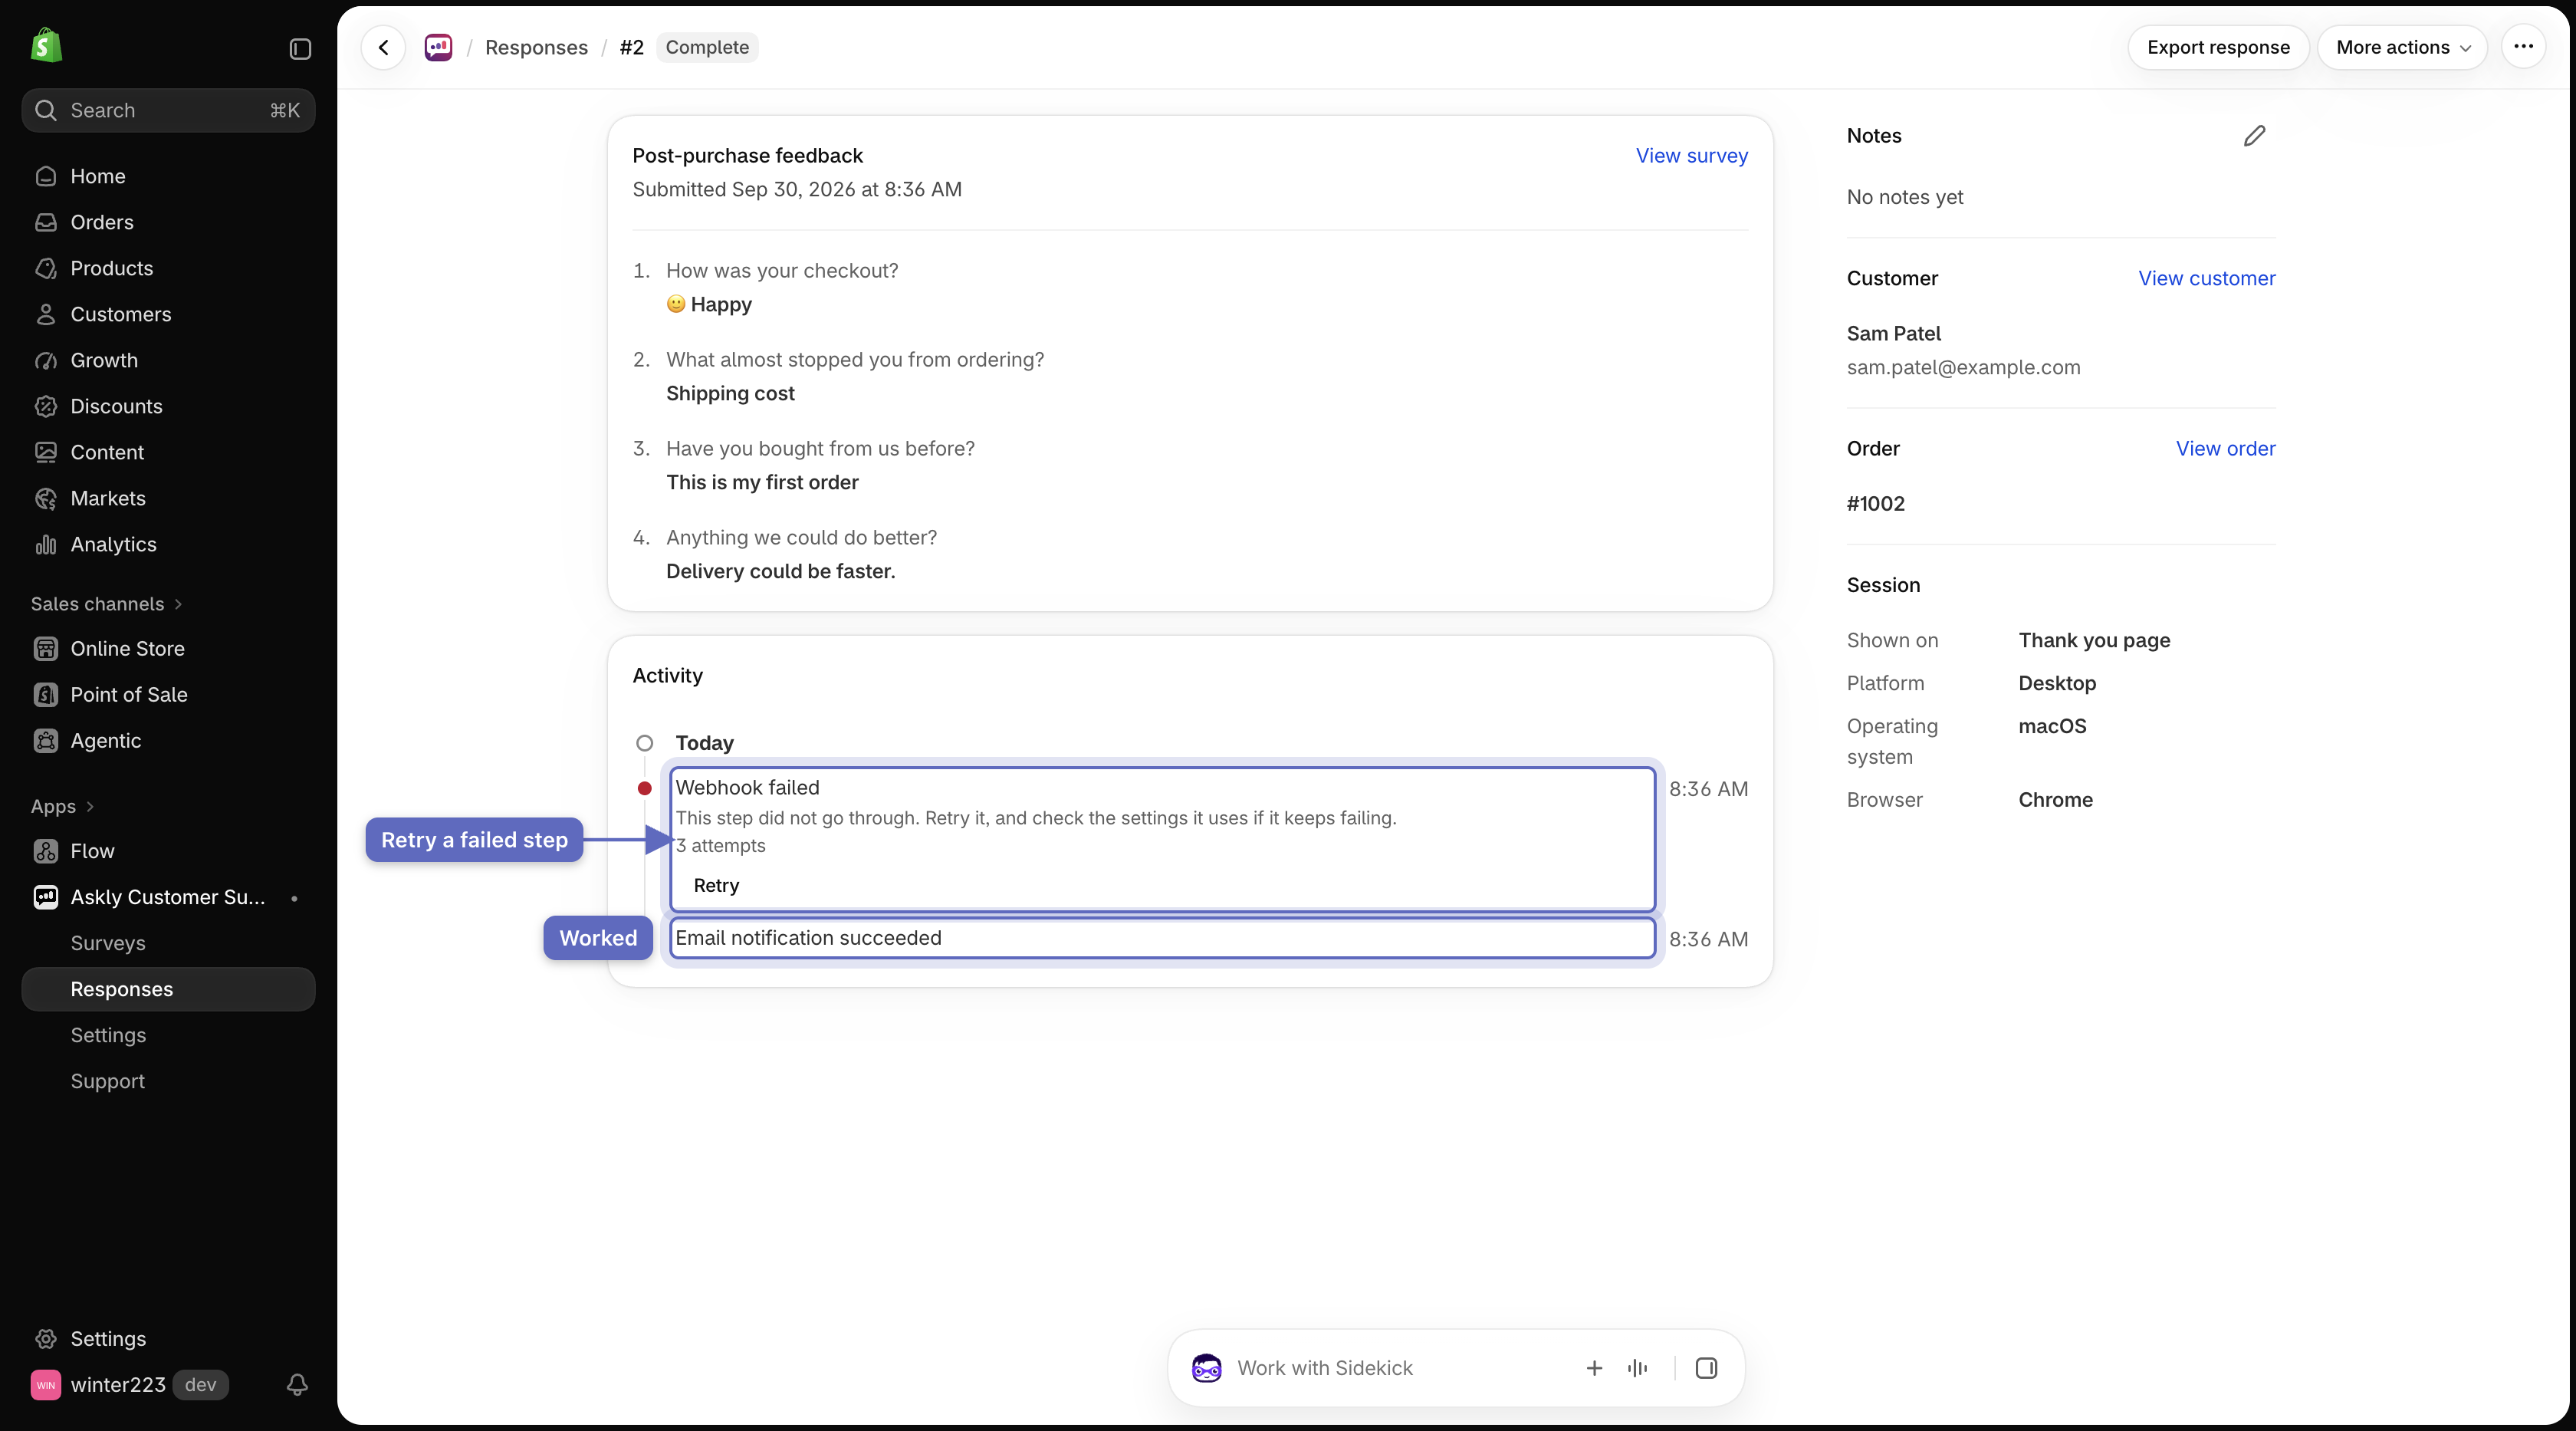
Task: Edit notes with the pencil icon
Action: click(2254, 136)
